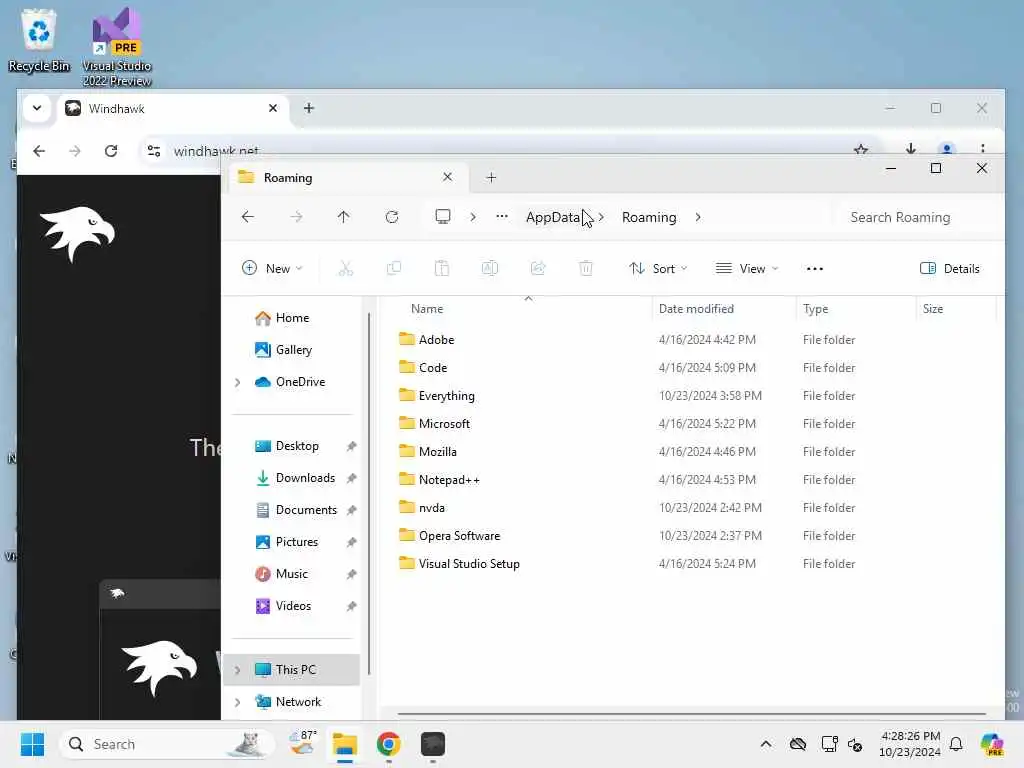Image resolution: width=1024 pixels, height=768 pixels.
Task: Click the Roaming breadcrumb
Action: pyautogui.click(x=649, y=217)
